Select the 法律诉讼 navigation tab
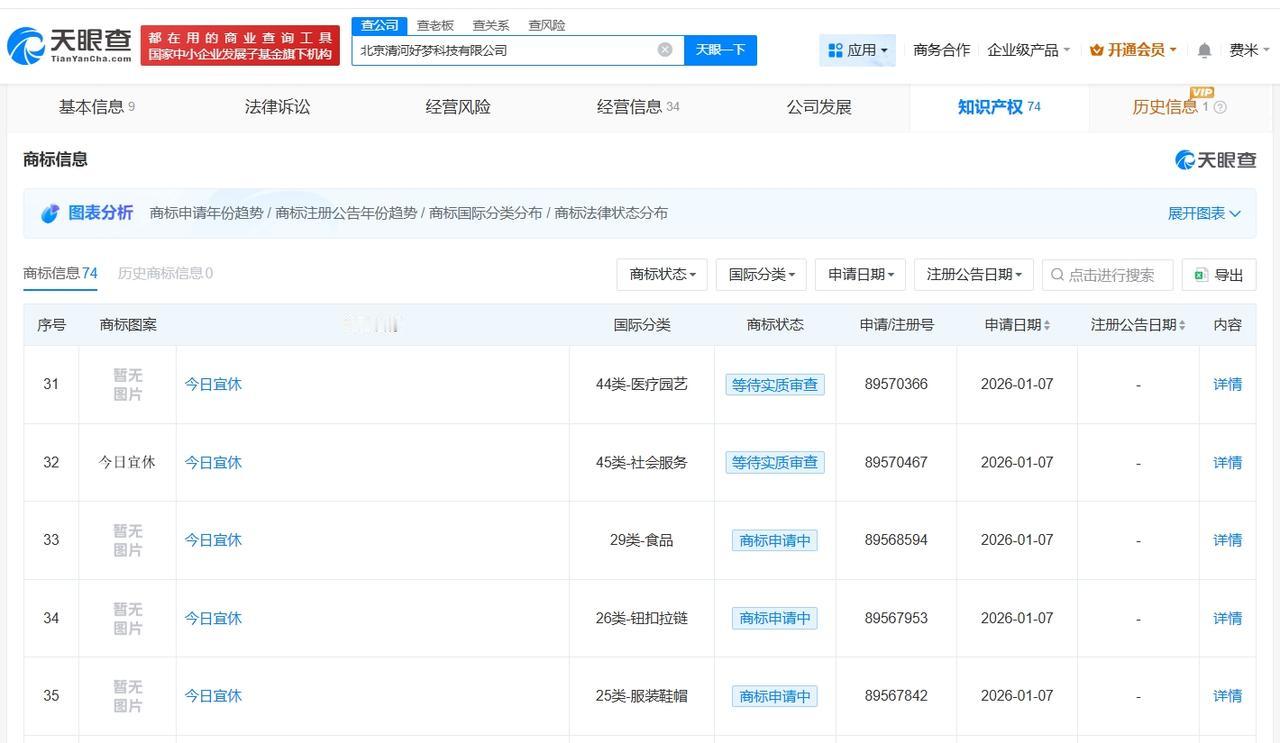The height and width of the screenshot is (743, 1280). click(x=277, y=106)
